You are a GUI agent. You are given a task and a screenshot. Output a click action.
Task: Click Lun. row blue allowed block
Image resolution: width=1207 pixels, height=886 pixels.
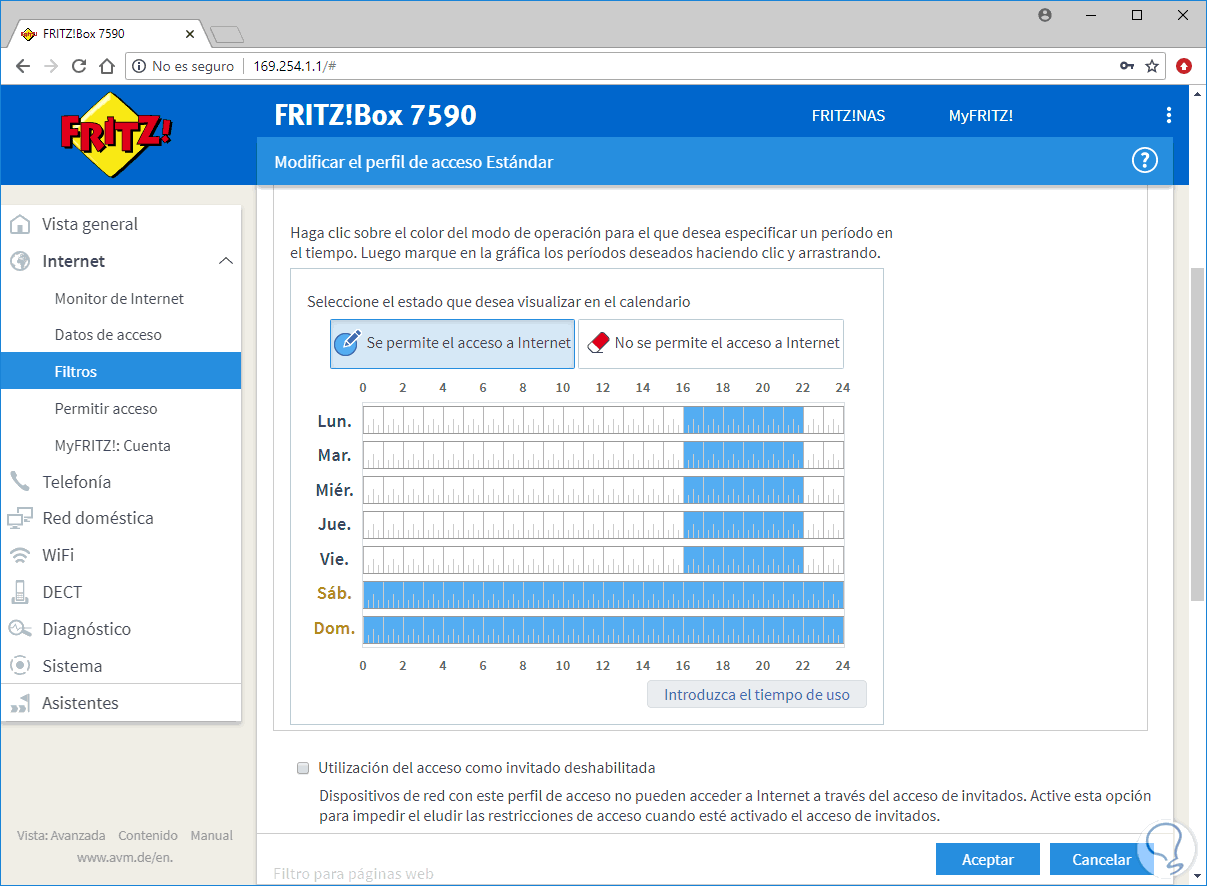(743, 420)
